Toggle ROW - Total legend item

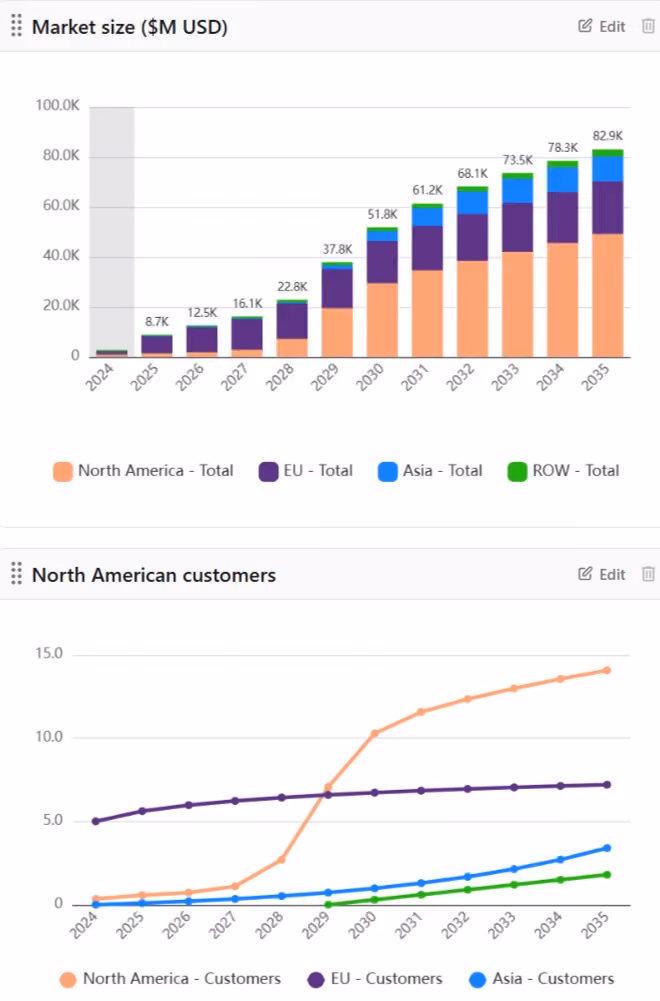coord(564,471)
